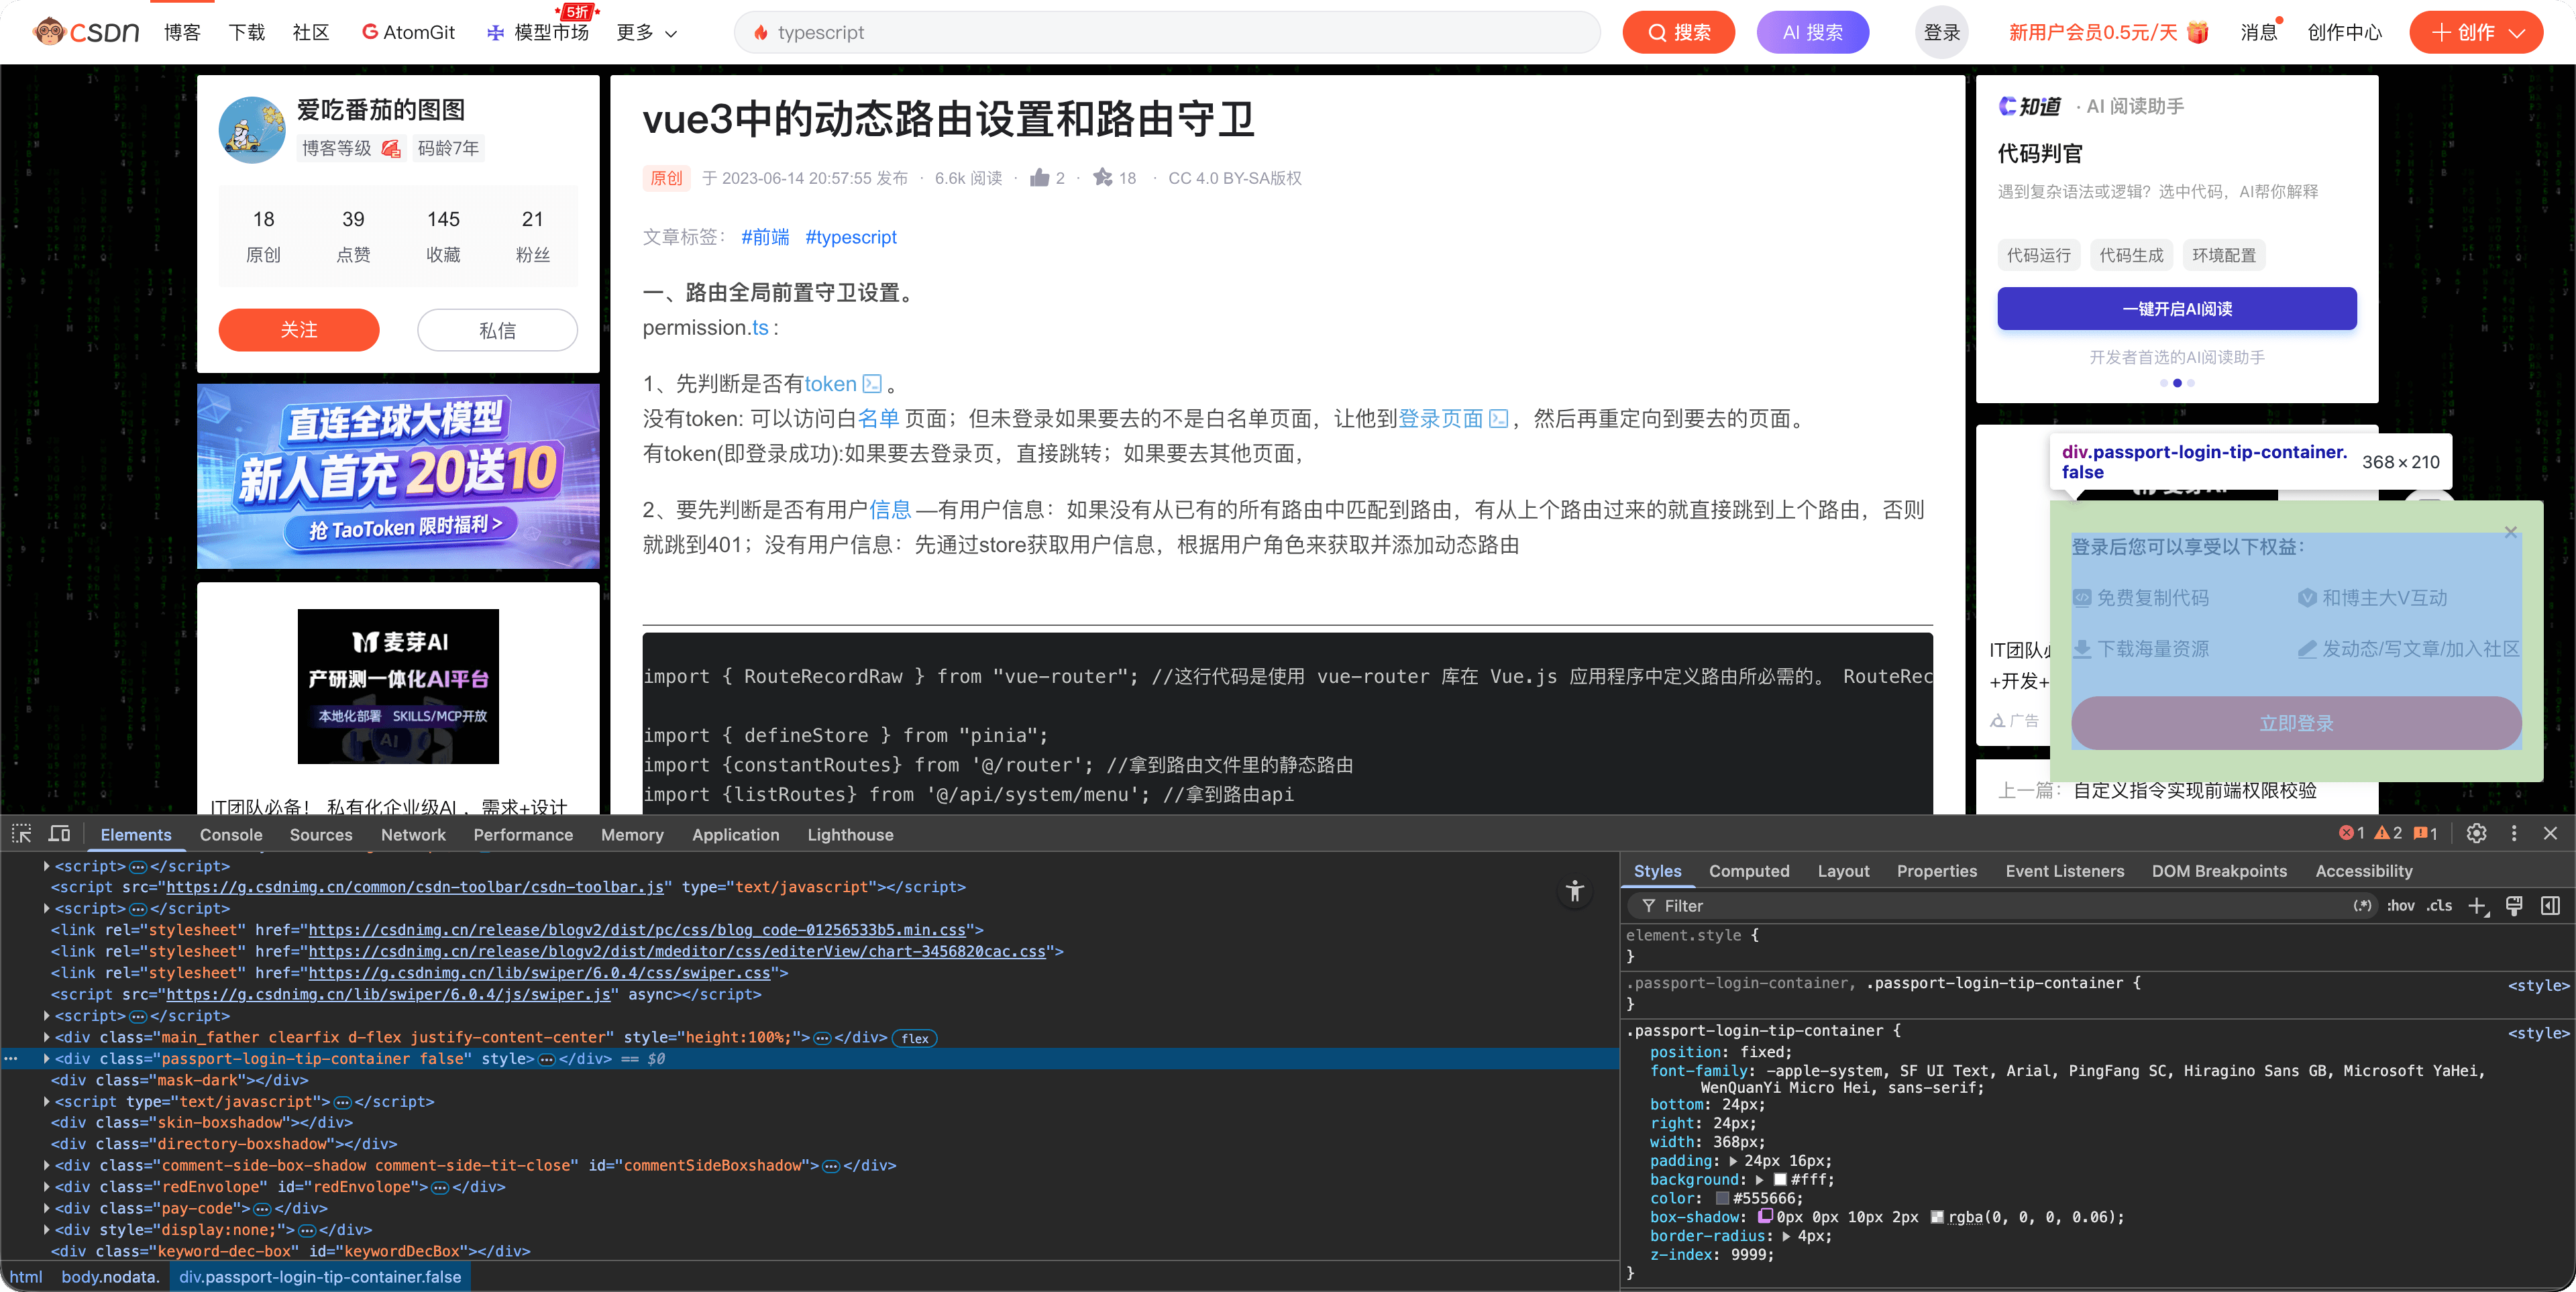
Task: Toggle the computed styles sidebar icon
Action: pos(2551,906)
